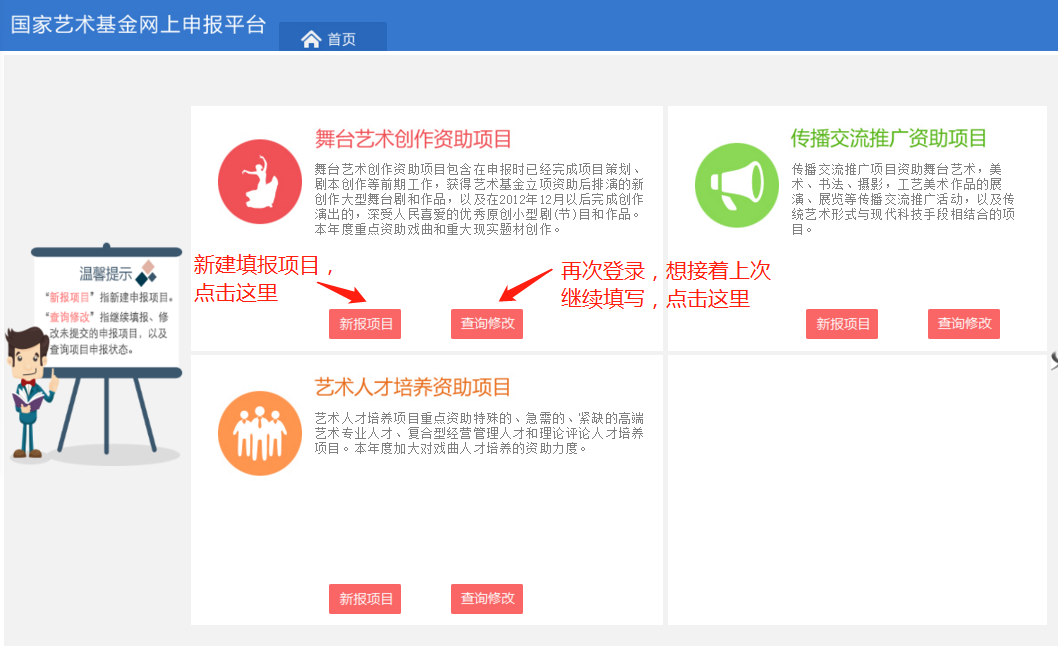
Task: Click the red arrow pointing to 查询修改
Action: (x=525, y=284)
